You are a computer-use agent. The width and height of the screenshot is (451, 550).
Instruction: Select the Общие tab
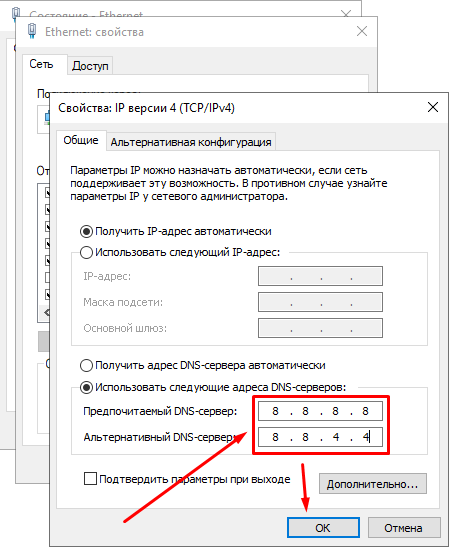point(81,140)
